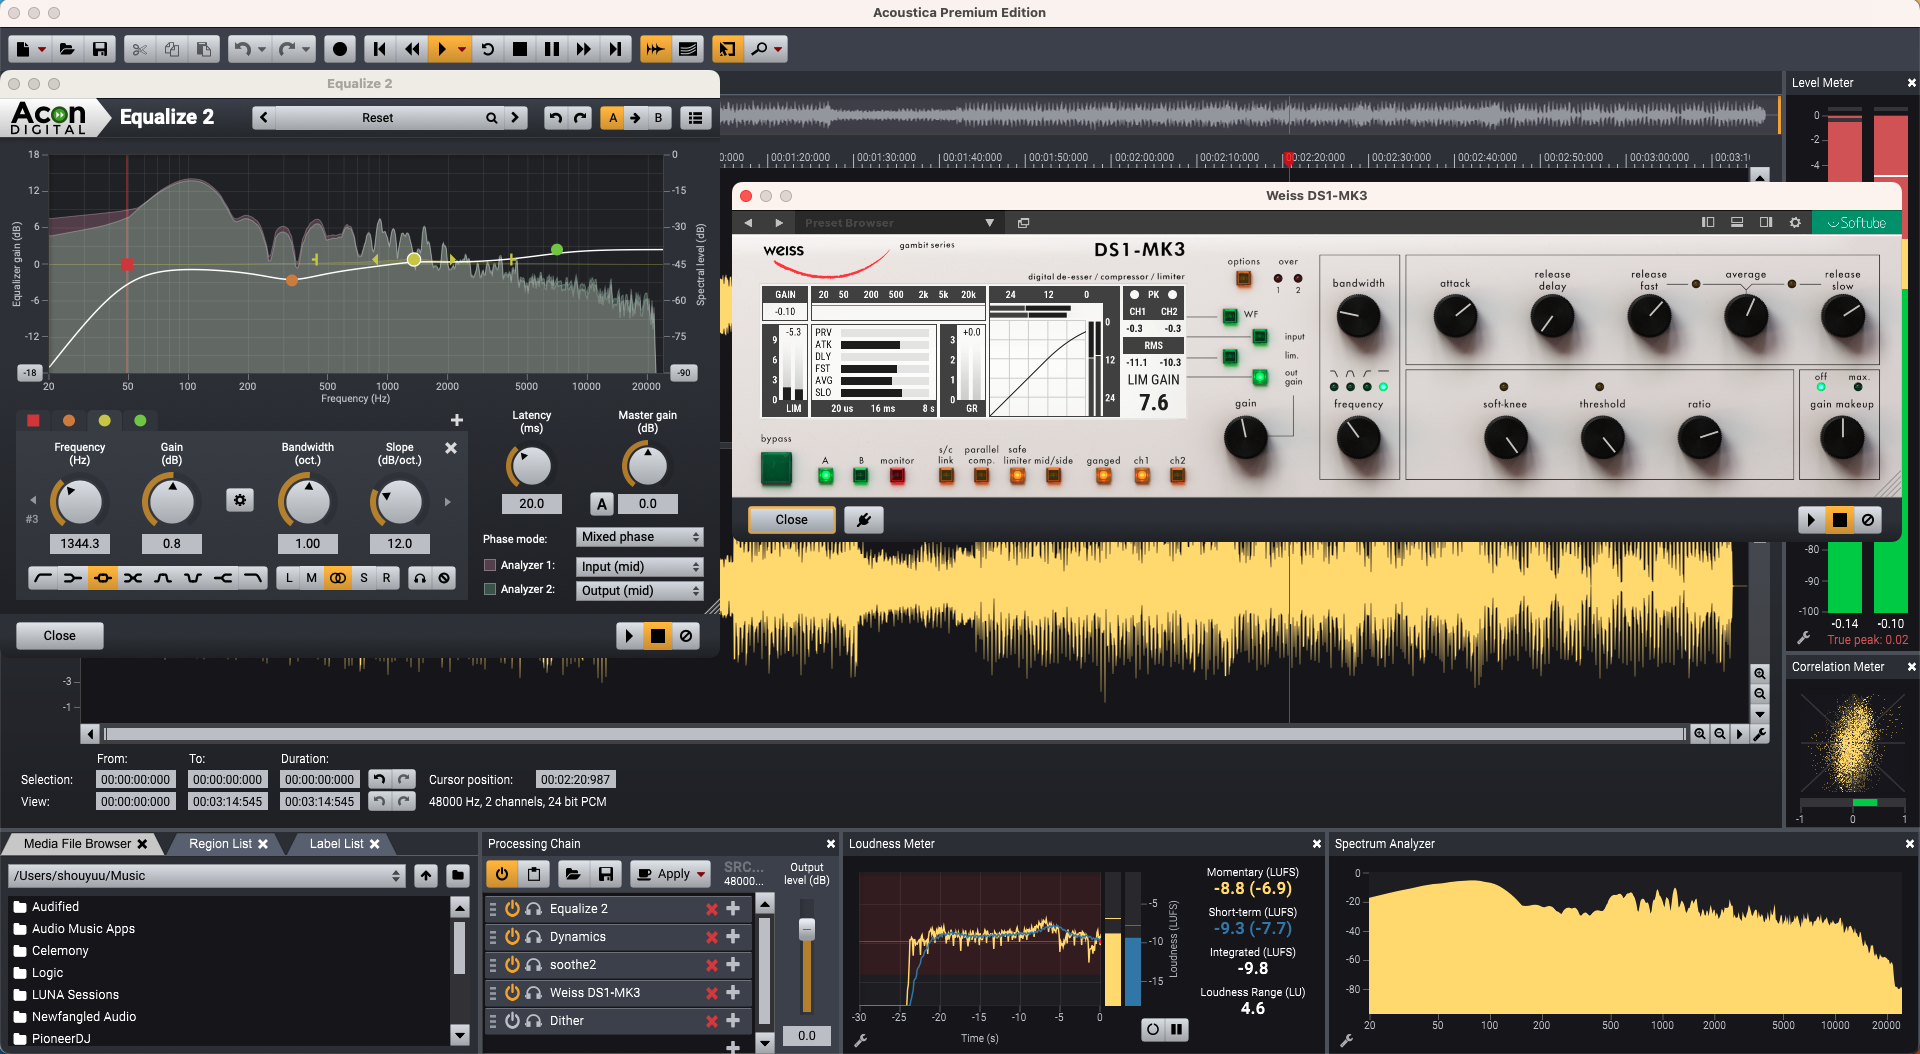Cut selection using the scissors toolbar icon
Image resolution: width=1920 pixels, height=1054 pixels.
[140, 49]
